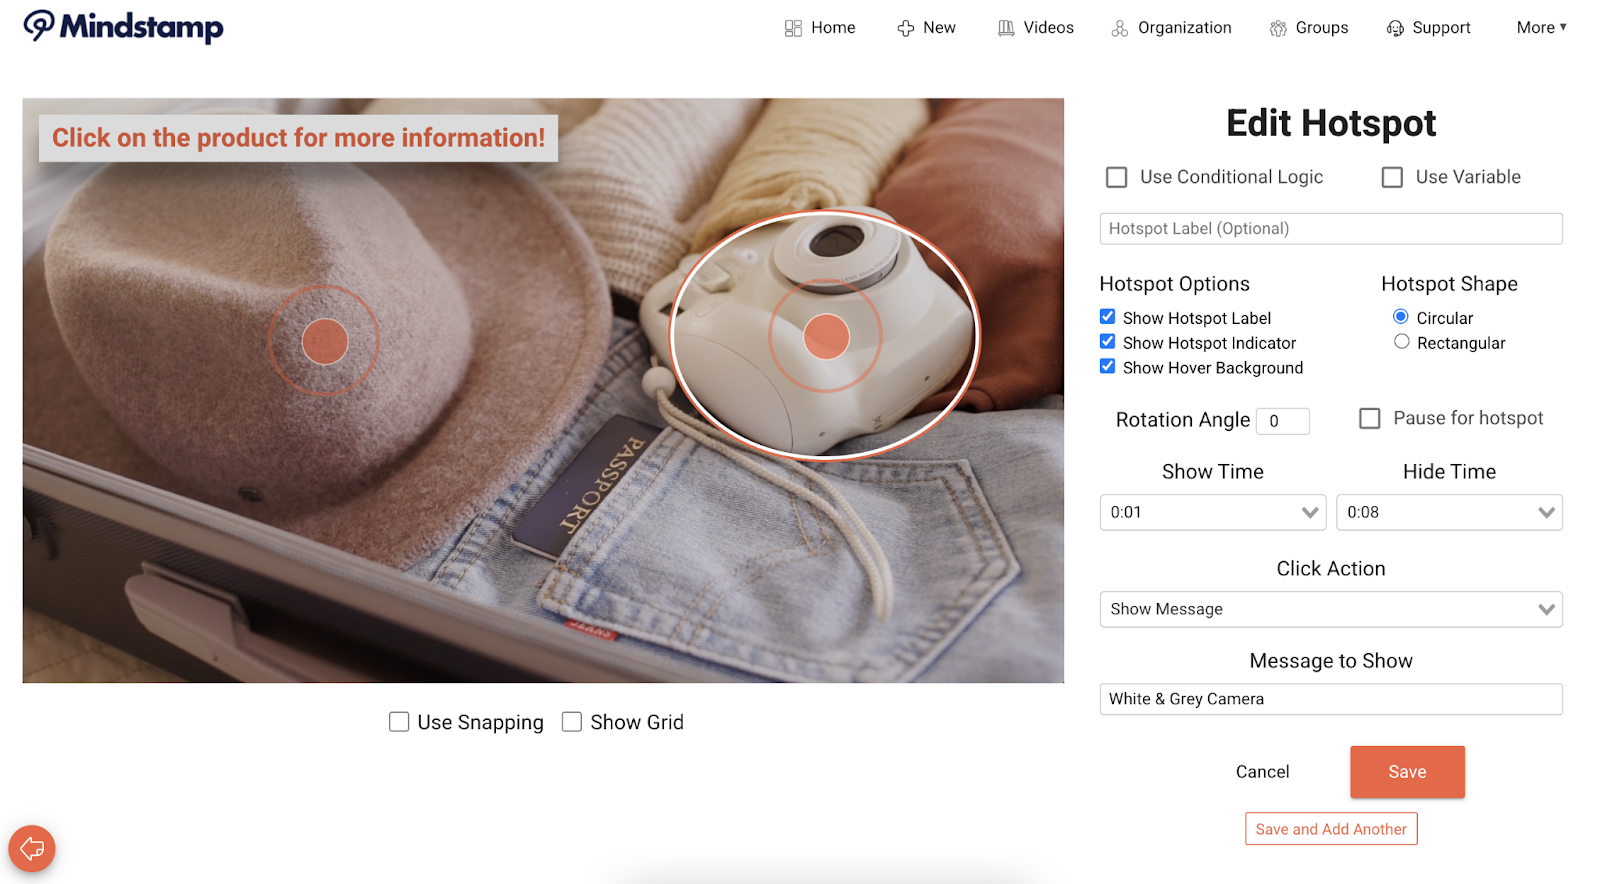Uncheck Show Hotspot Indicator
The image size is (1600, 884).
coord(1108,342)
